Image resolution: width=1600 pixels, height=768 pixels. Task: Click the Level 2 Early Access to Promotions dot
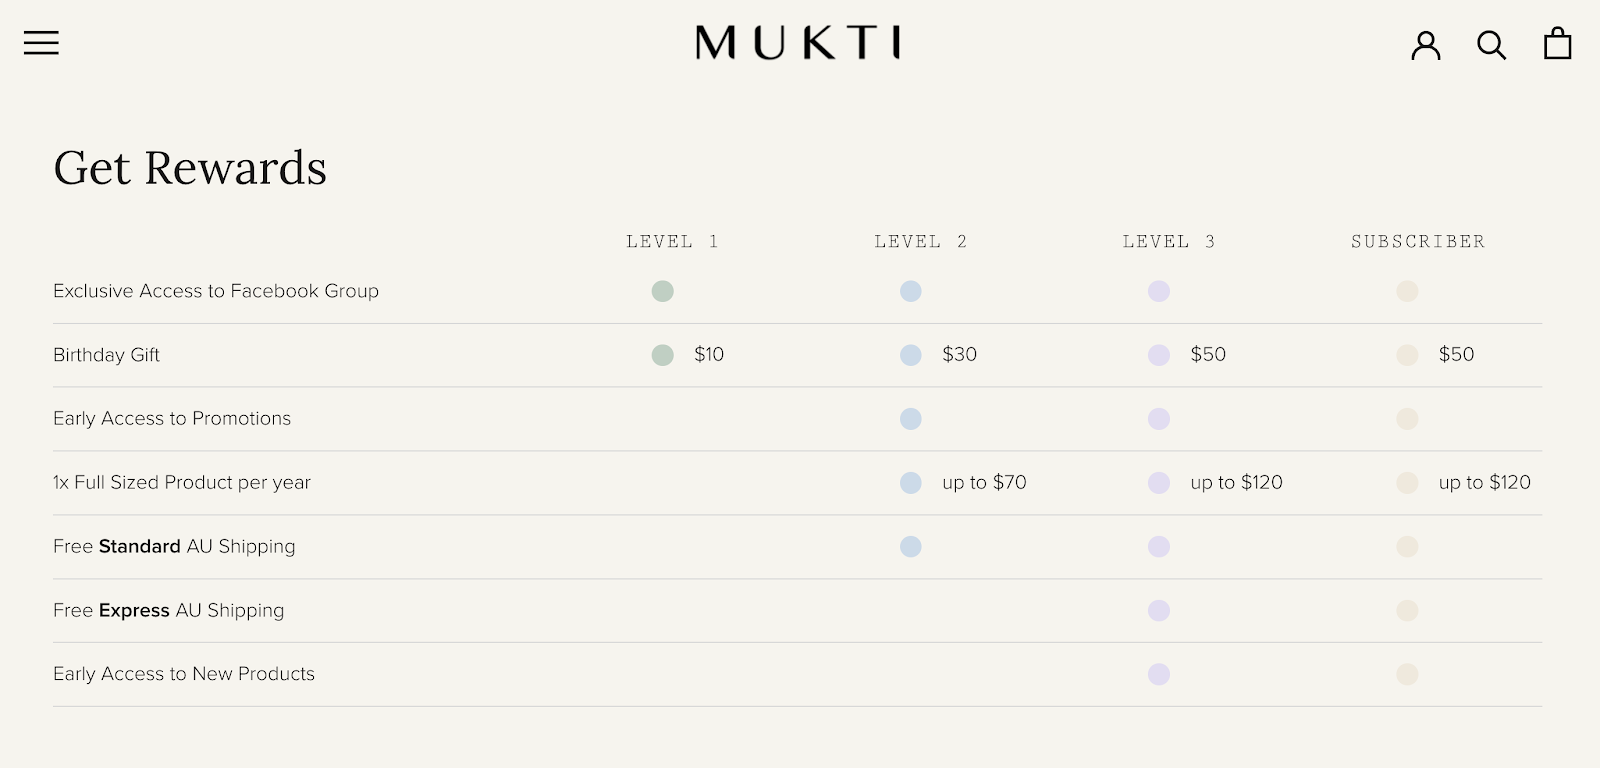(911, 419)
